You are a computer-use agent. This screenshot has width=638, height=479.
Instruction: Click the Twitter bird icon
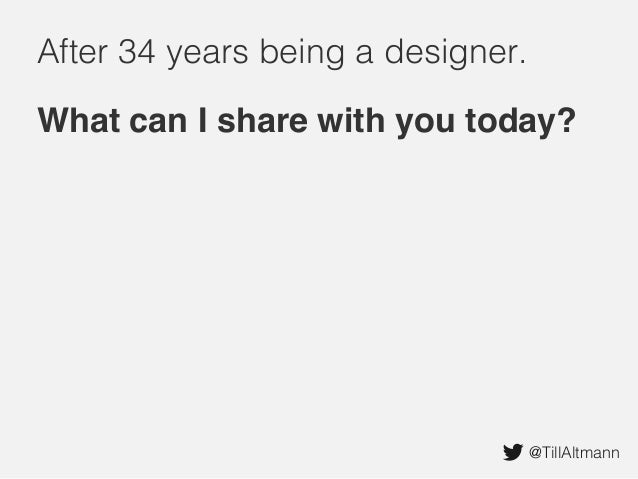(513, 452)
